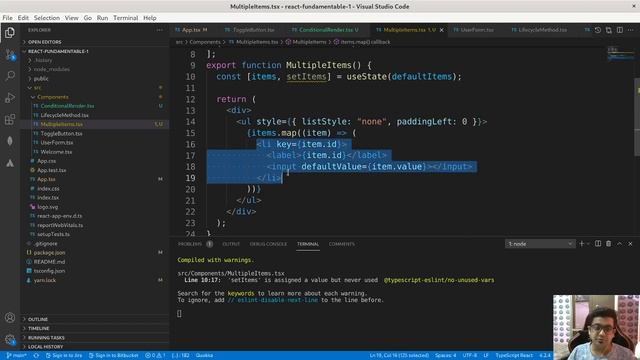Open the Search view in activity bar
The height and width of the screenshot is (360, 640).
[10, 76]
